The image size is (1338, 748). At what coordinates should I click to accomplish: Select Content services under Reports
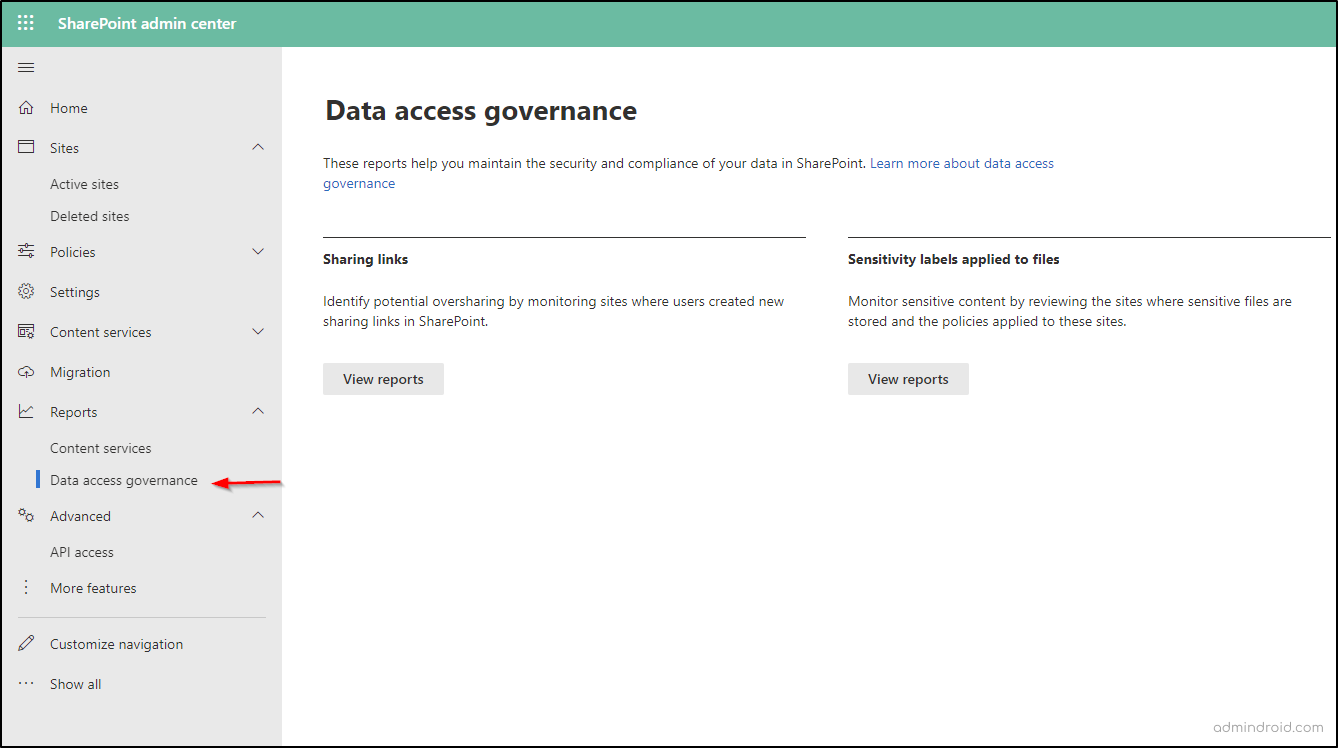(x=101, y=448)
